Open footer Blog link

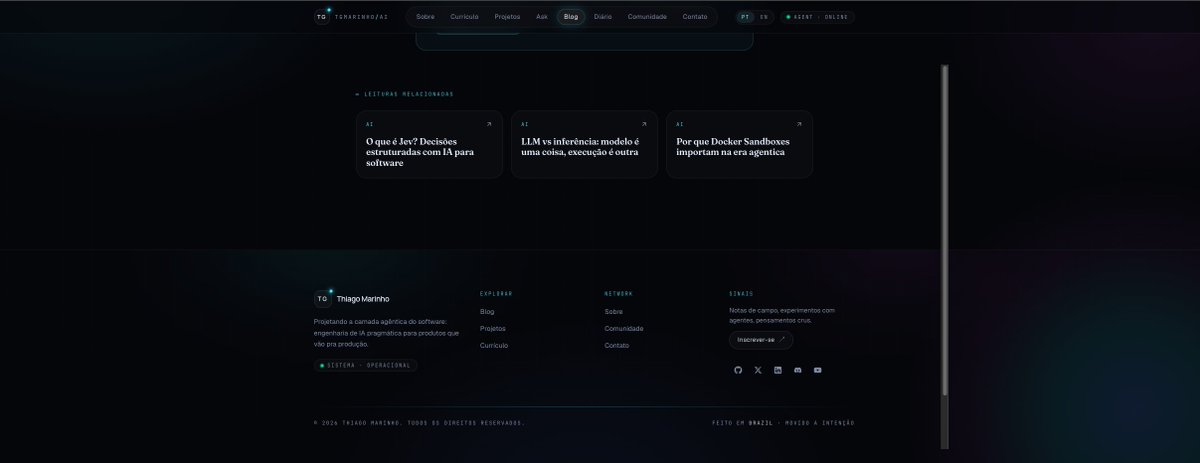487,312
